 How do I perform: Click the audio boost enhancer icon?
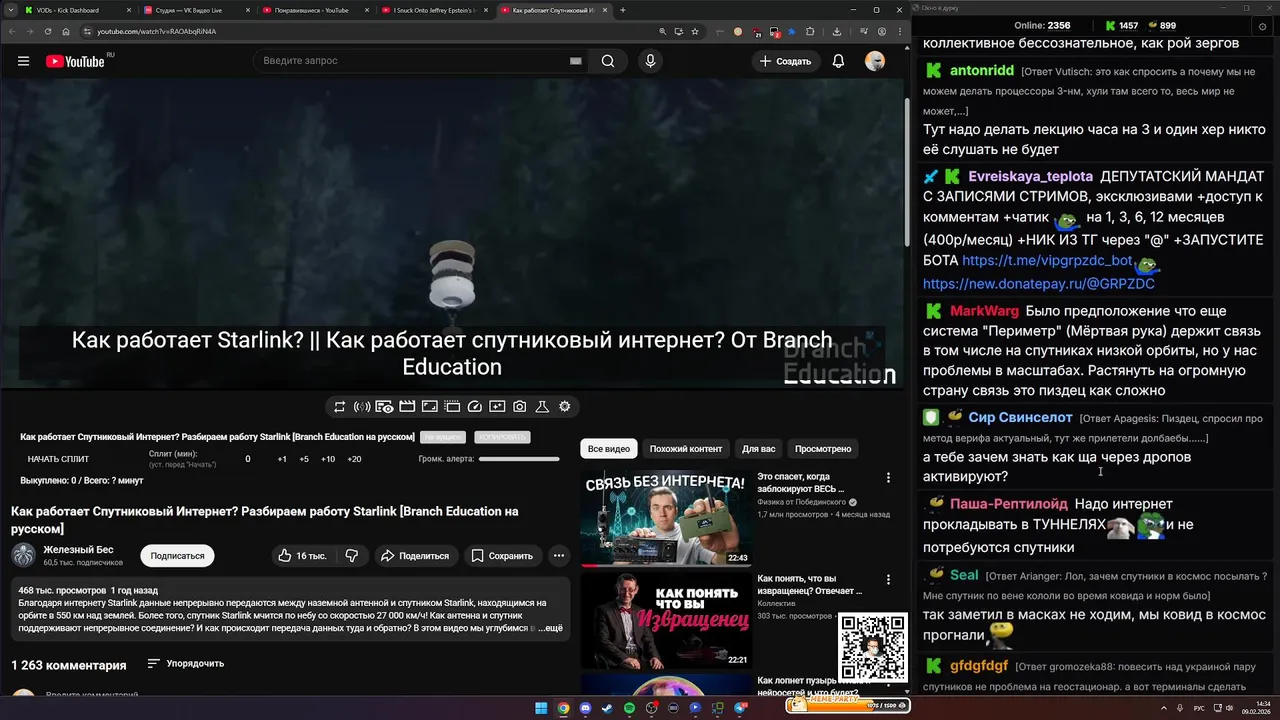pyautogui.click(x=362, y=407)
